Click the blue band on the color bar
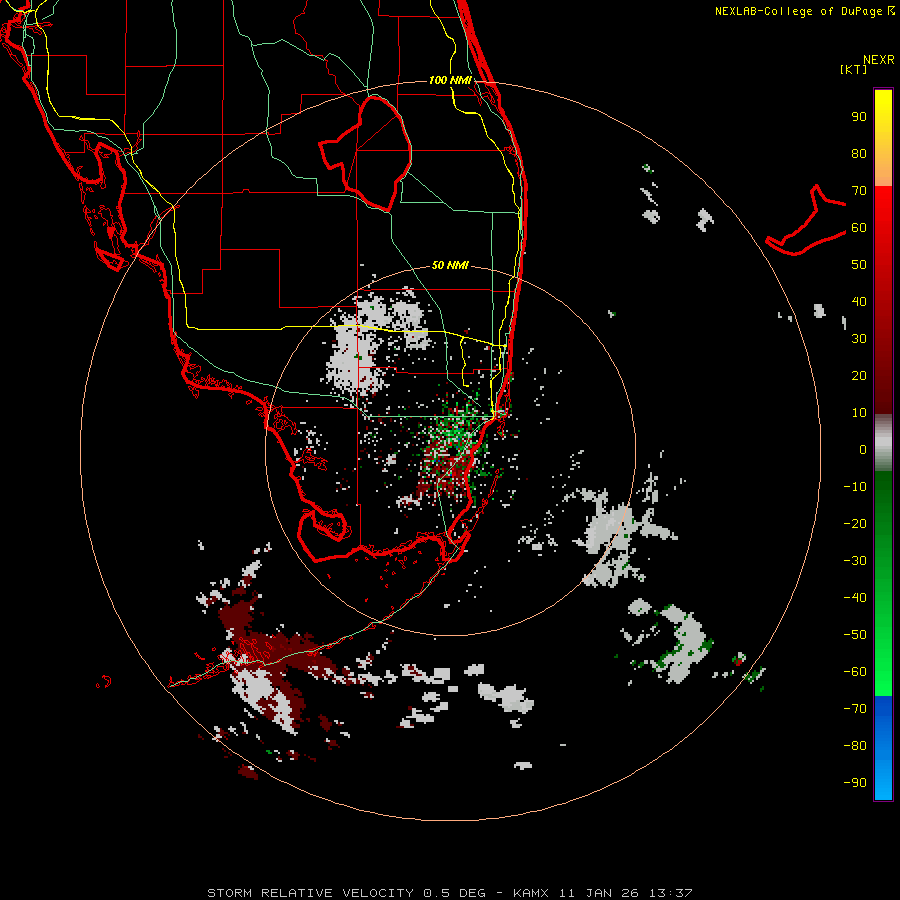Viewport: 900px width, 900px height. pyautogui.click(x=883, y=747)
